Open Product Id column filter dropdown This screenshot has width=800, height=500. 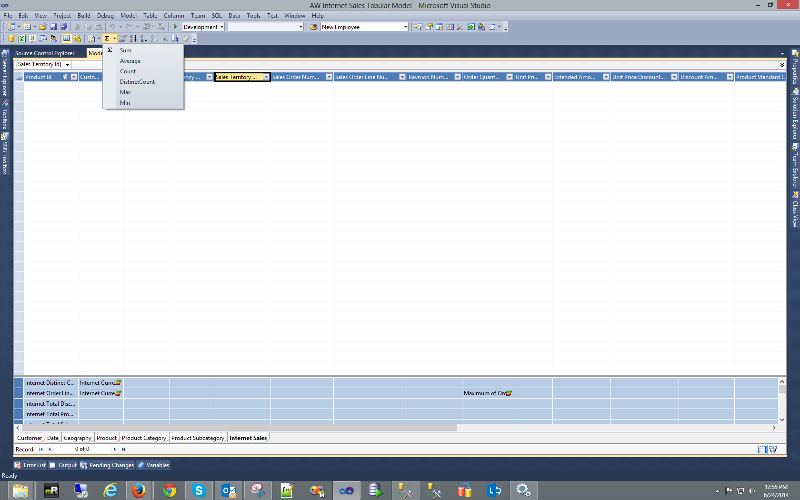point(73,77)
